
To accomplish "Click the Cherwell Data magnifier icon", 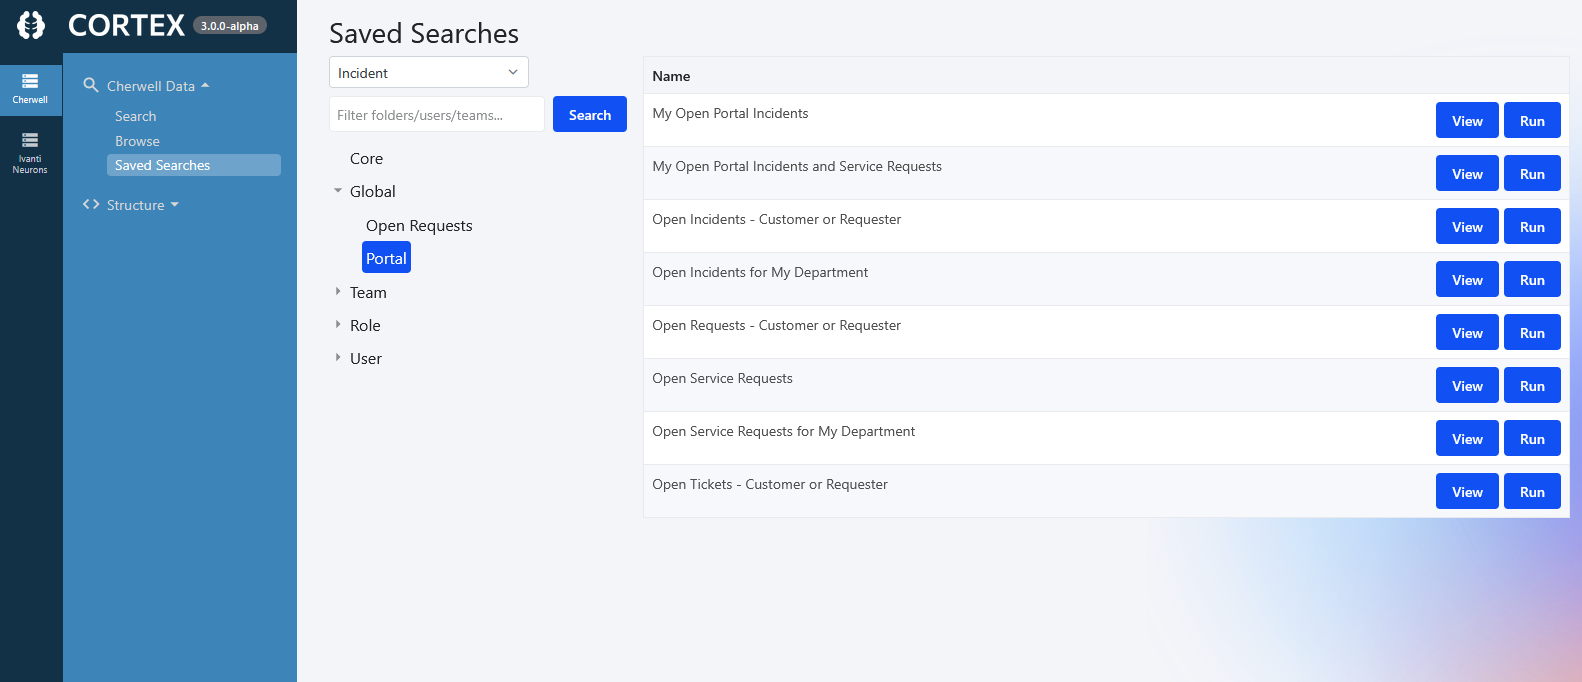I will pos(91,86).
